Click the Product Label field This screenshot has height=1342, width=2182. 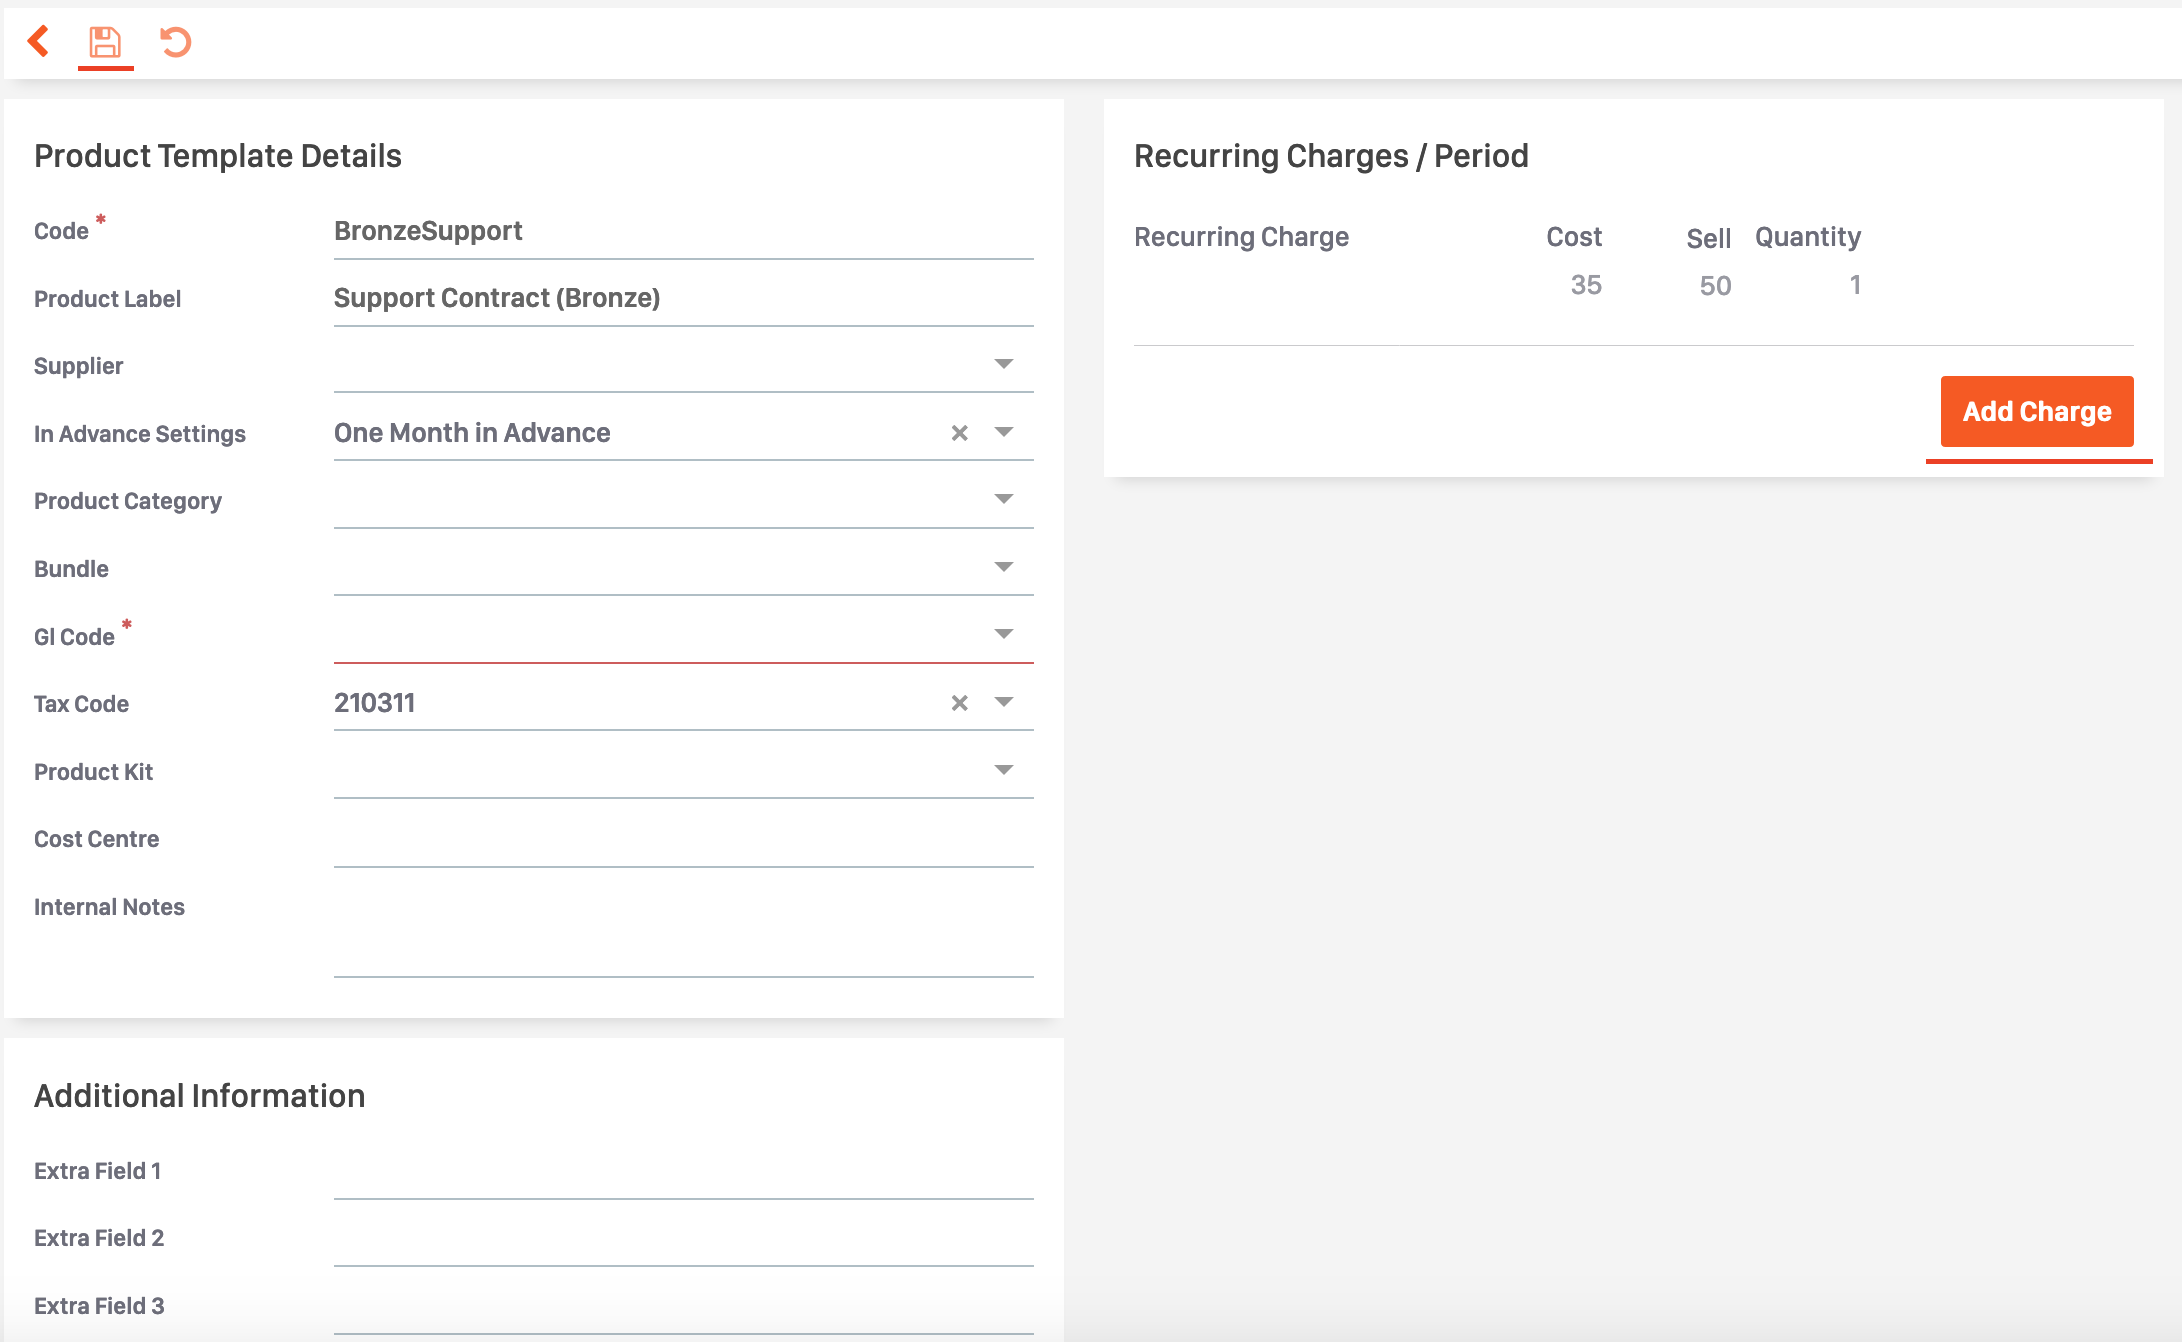point(683,297)
